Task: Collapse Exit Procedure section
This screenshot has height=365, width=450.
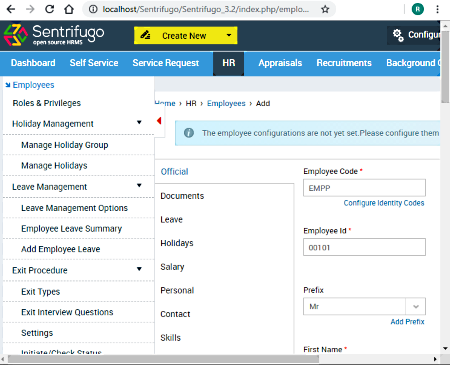Action: [139, 269]
